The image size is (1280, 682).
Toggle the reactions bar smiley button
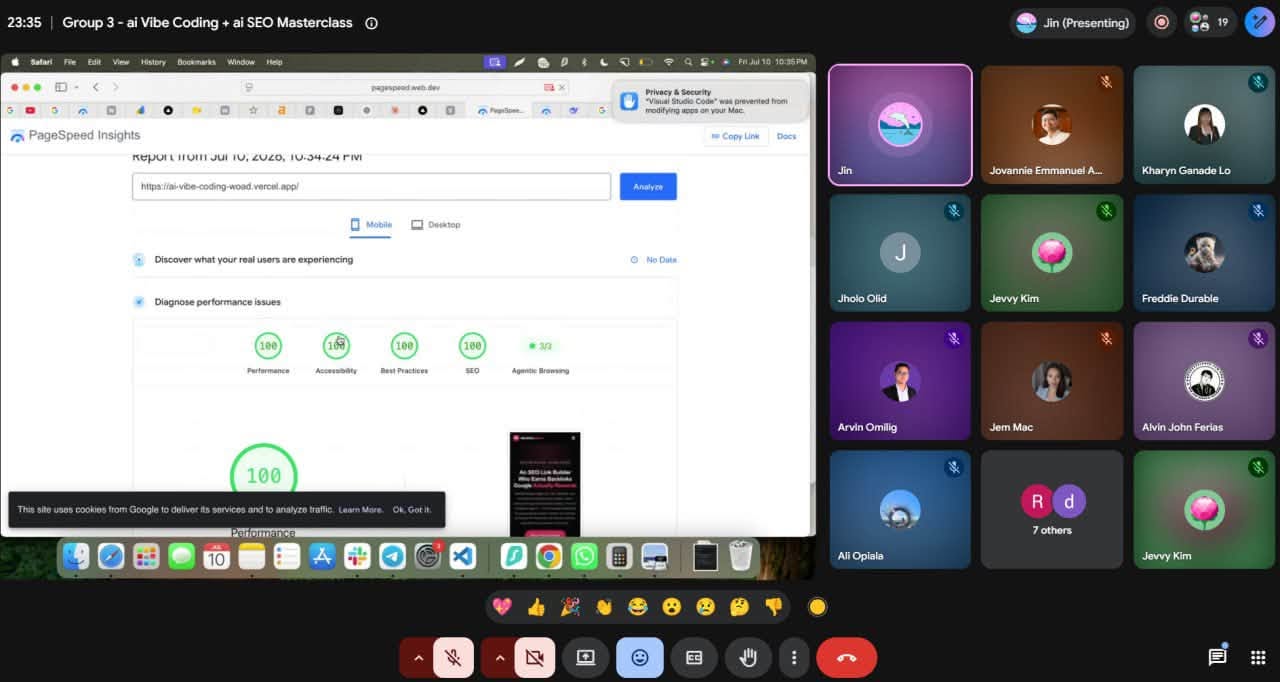click(x=640, y=658)
